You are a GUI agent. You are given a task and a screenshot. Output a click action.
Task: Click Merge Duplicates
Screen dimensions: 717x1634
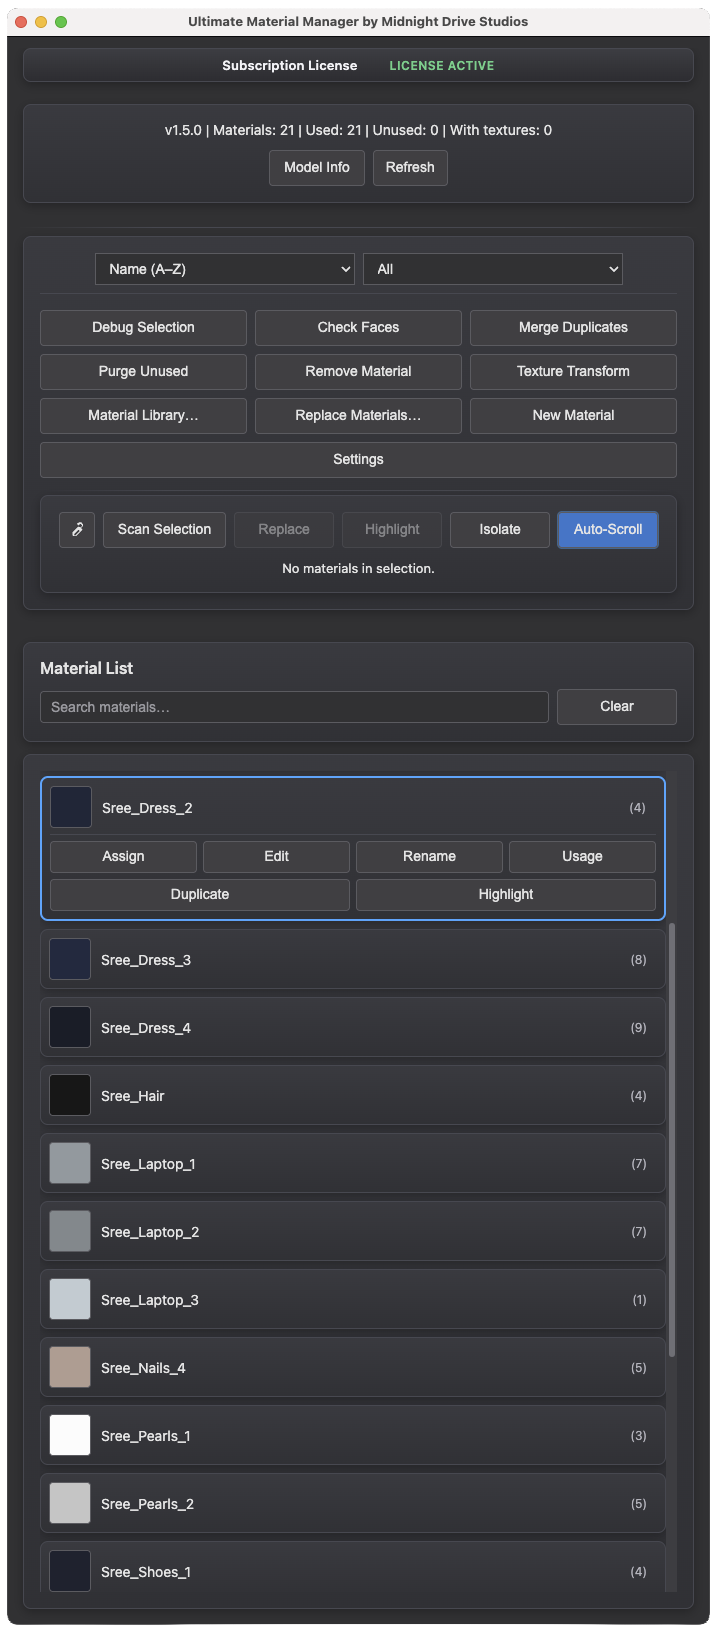[x=571, y=327]
